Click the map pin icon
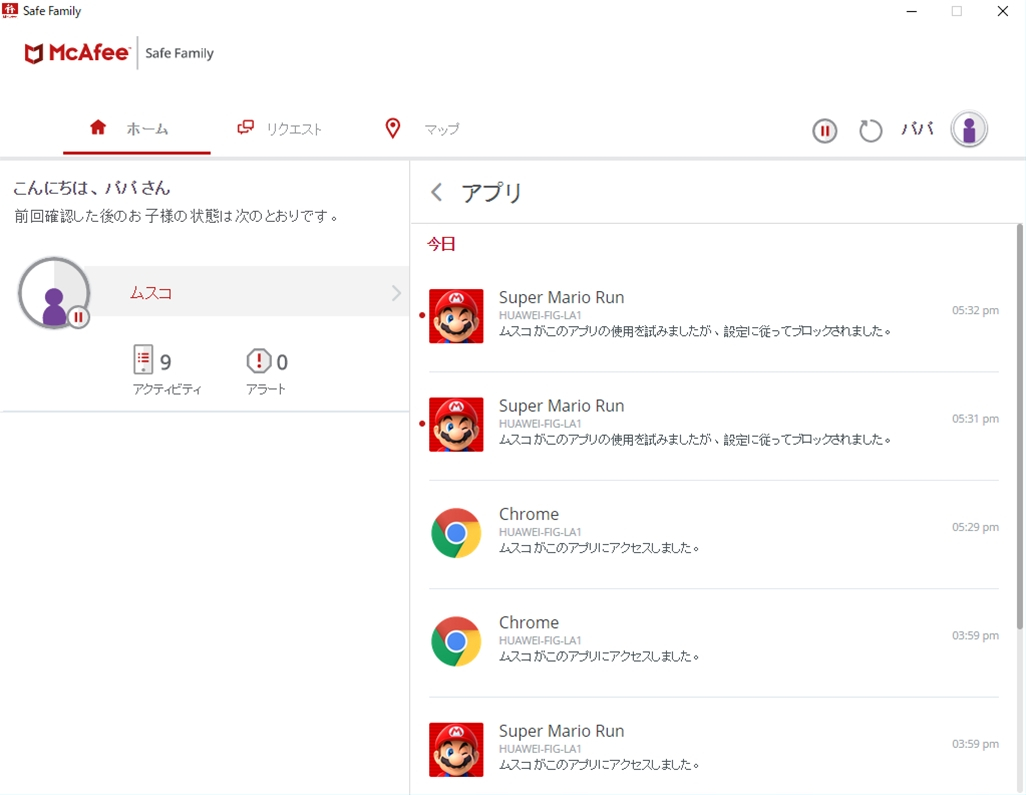The height and width of the screenshot is (795, 1026). 393,128
